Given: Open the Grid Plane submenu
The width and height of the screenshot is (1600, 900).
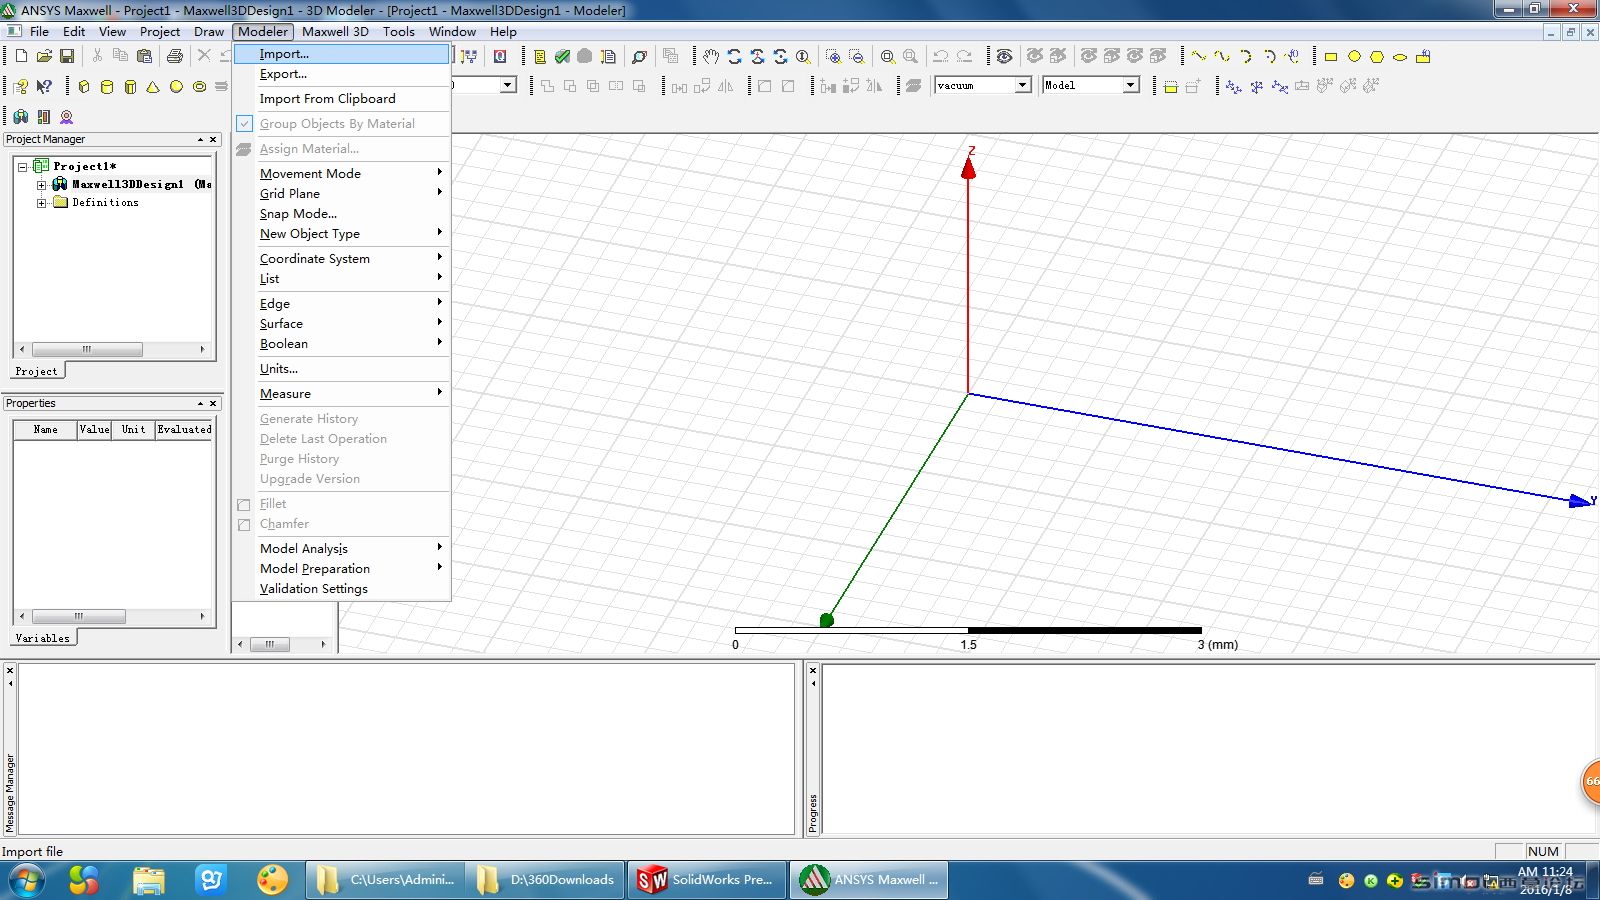Looking at the screenshot, I should pos(342,193).
